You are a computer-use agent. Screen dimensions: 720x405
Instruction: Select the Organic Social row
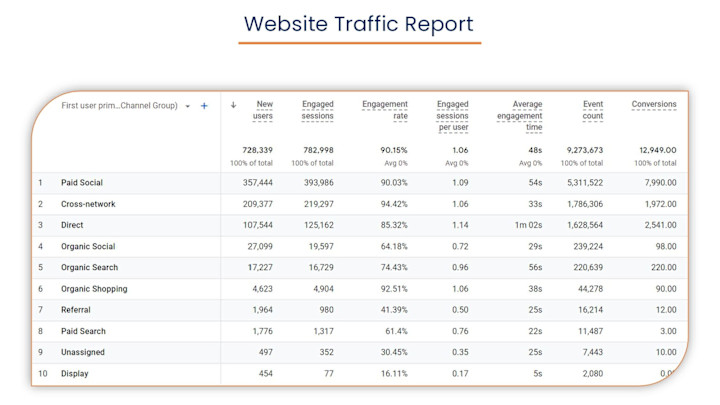360,247
